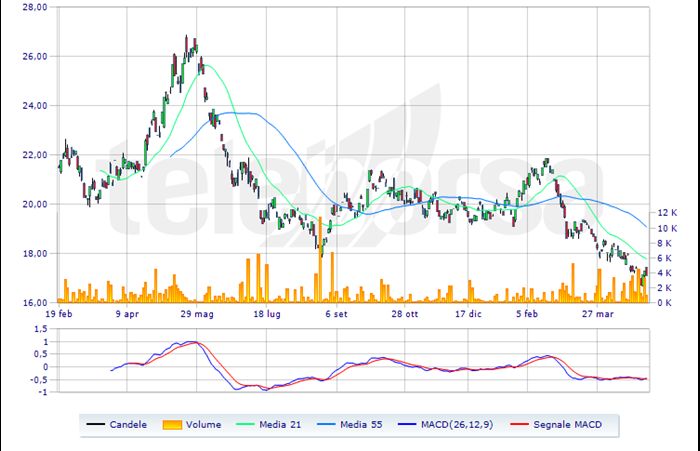The image size is (700, 451).
Task: Click the red Segnale MACD line marker
Action: click(520, 424)
